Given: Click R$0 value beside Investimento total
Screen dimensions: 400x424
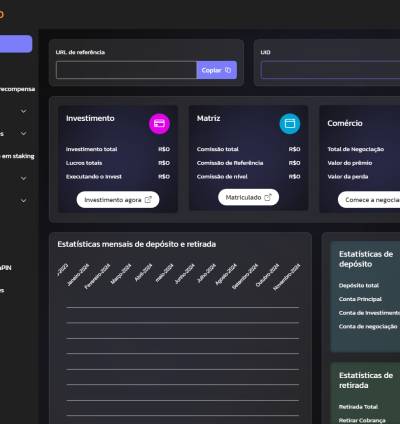Looking at the screenshot, I should (164, 149).
